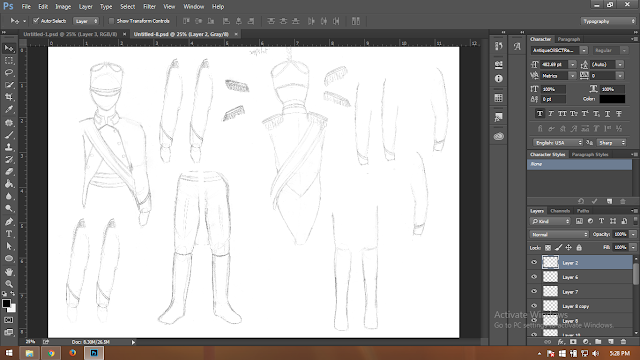This screenshot has width=640, height=360.
Task: Enable Show Transform Controls checkbox
Action: coord(111,21)
